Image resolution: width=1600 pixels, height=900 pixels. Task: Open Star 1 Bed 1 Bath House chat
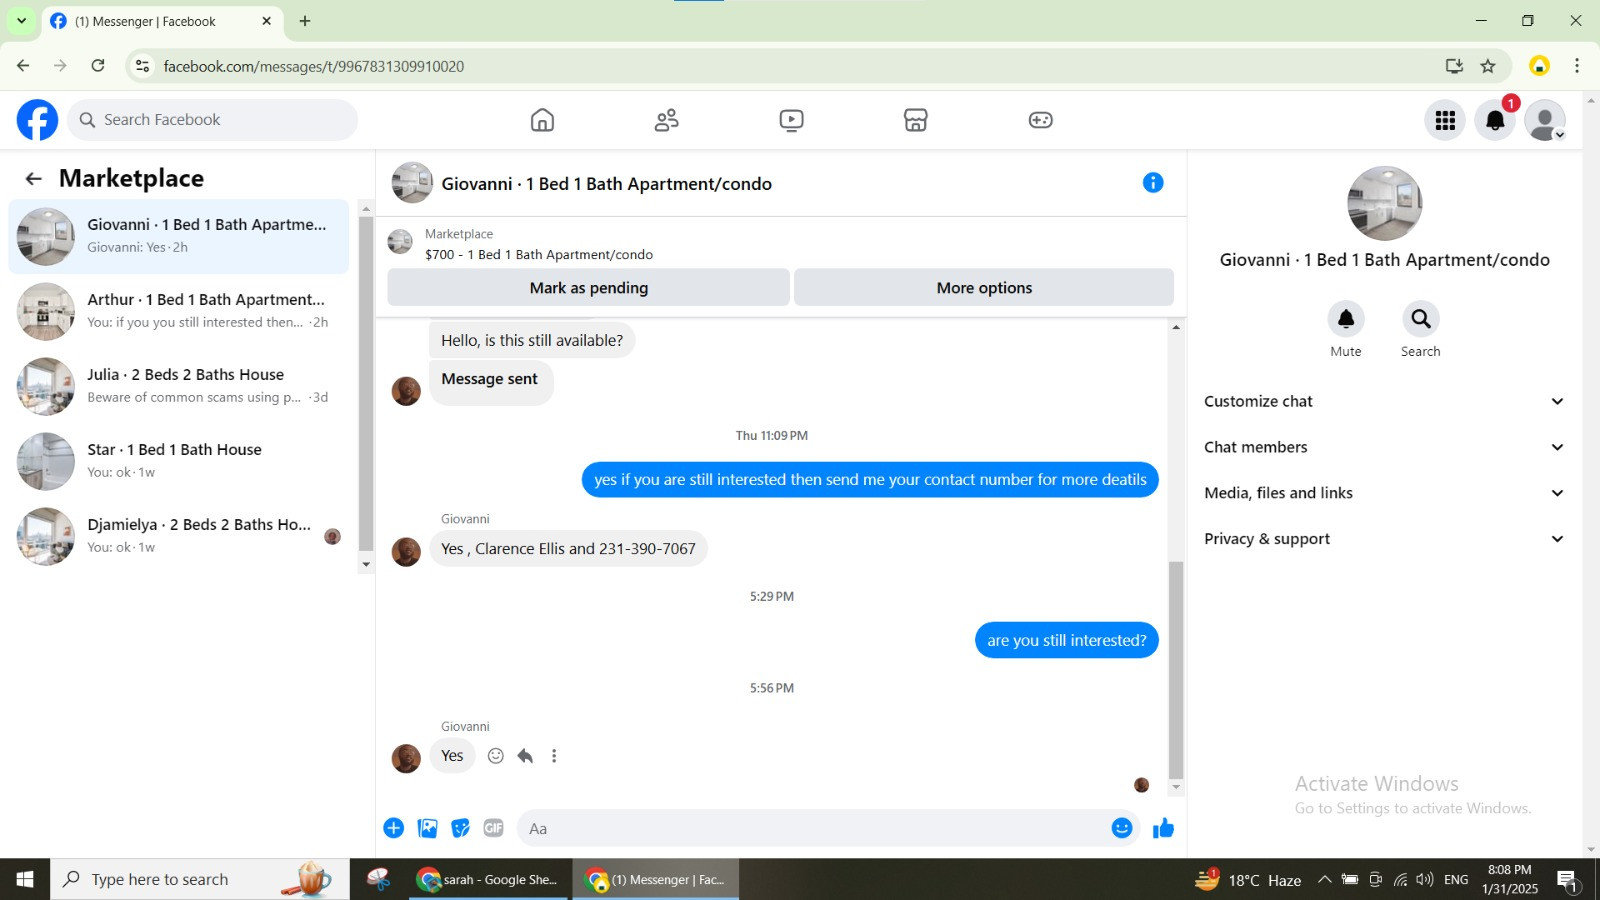(179, 462)
